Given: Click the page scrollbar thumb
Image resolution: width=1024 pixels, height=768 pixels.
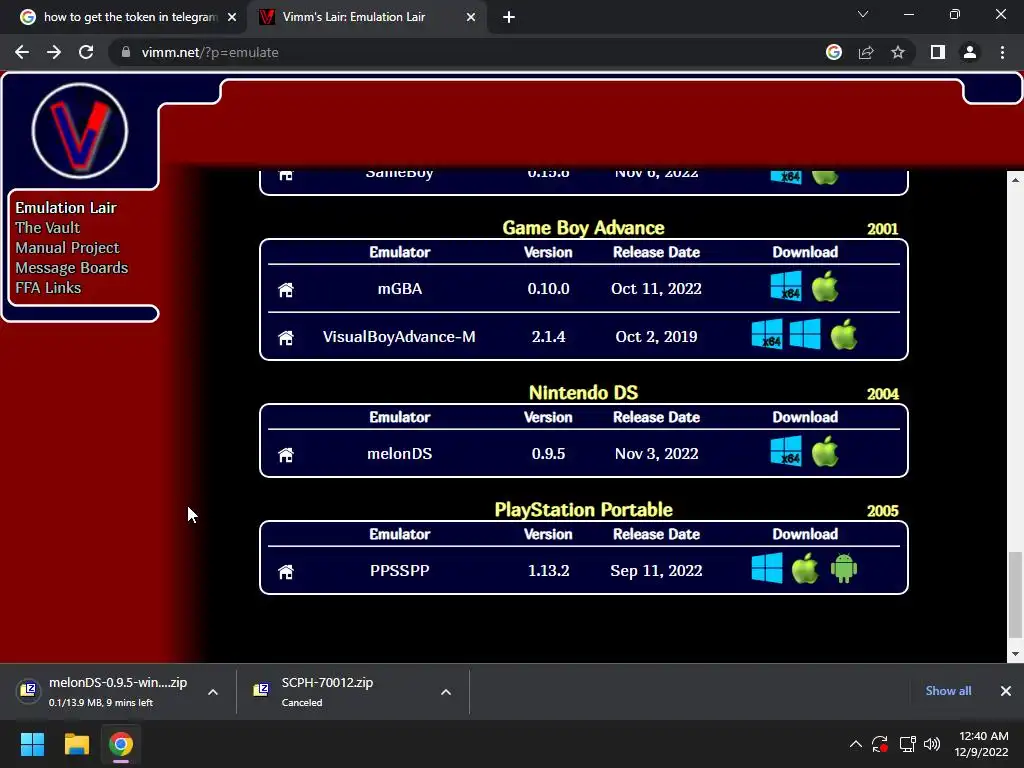Looking at the screenshot, I should click(1015, 594).
